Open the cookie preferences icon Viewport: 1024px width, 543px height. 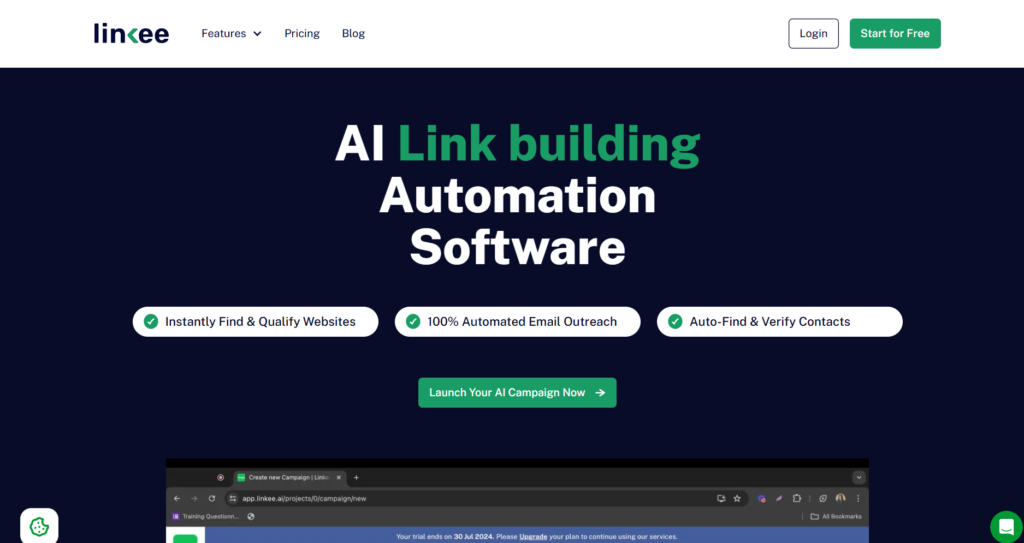39,526
